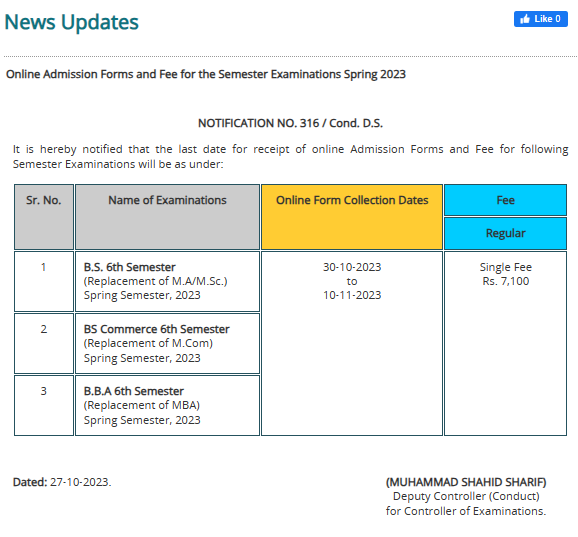The image size is (578, 537).
Task: Click serial number 3 cell
Action: 44,405
